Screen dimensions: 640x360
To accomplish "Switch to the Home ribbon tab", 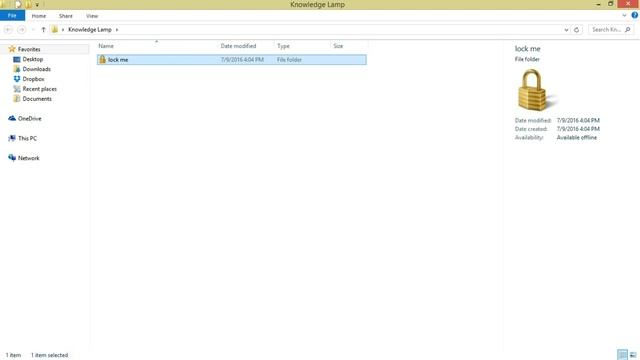I will [x=39, y=16].
